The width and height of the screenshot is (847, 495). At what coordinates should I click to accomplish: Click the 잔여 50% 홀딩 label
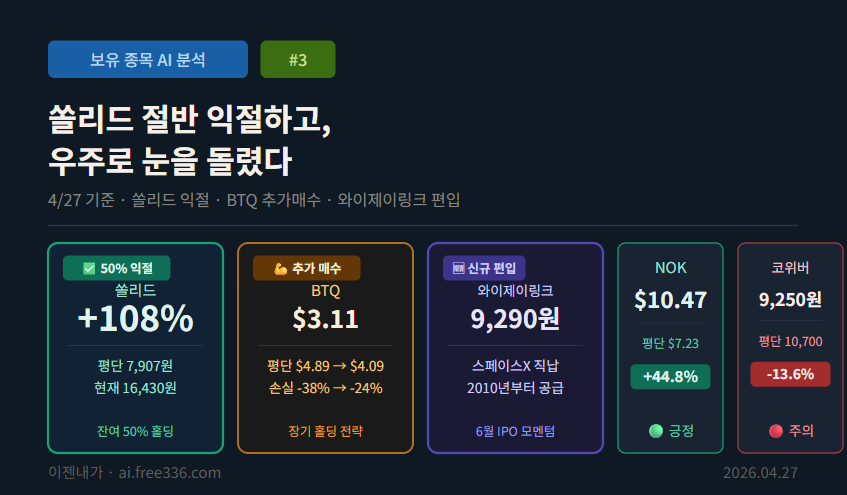click(x=136, y=431)
